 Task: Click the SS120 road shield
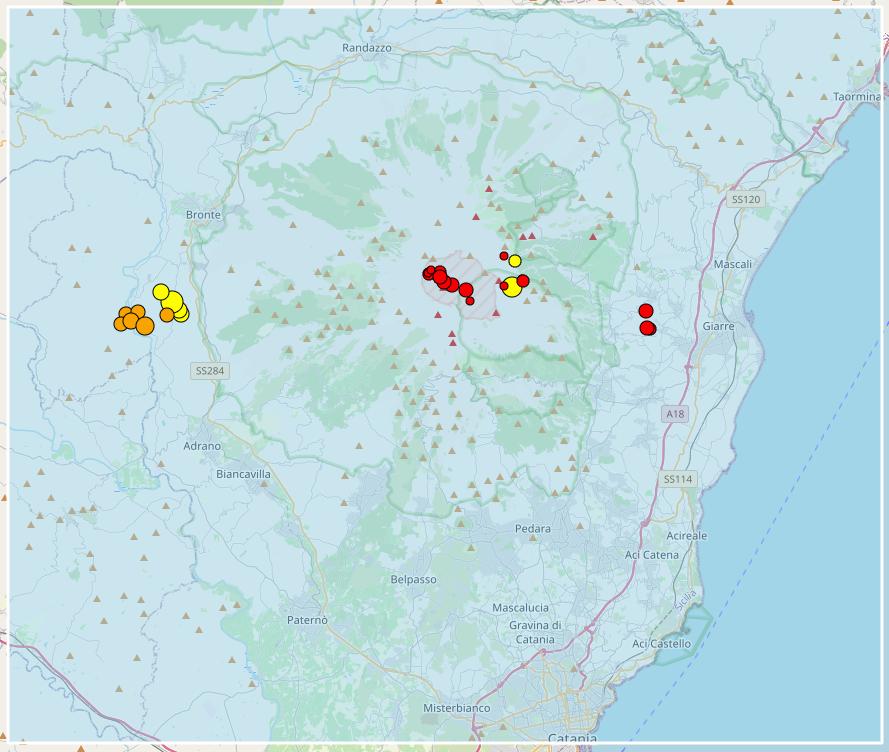[746, 200]
